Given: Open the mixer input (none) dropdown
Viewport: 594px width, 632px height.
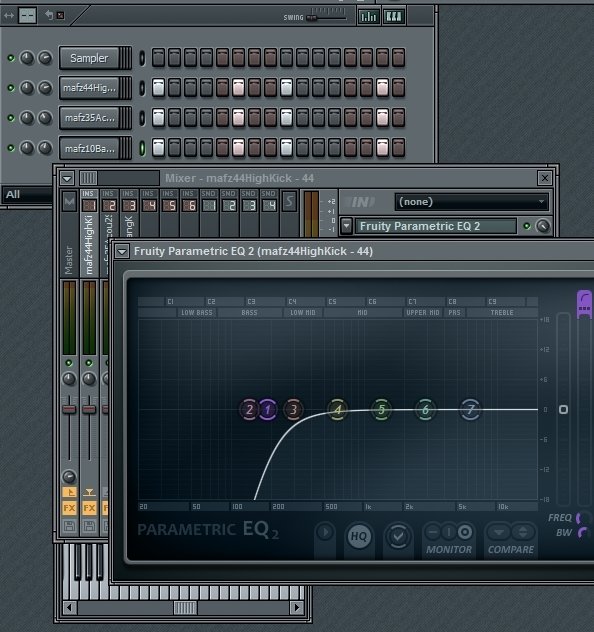Looking at the screenshot, I should pyautogui.click(x=471, y=202).
